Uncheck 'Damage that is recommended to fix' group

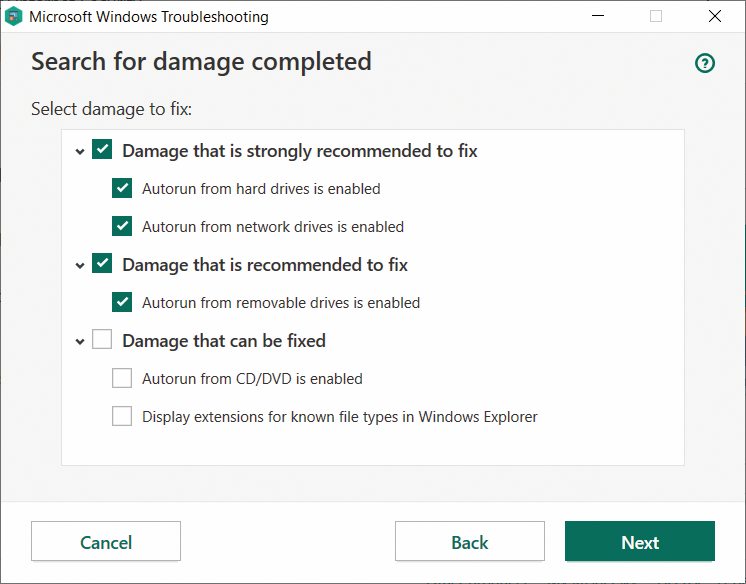pos(102,263)
